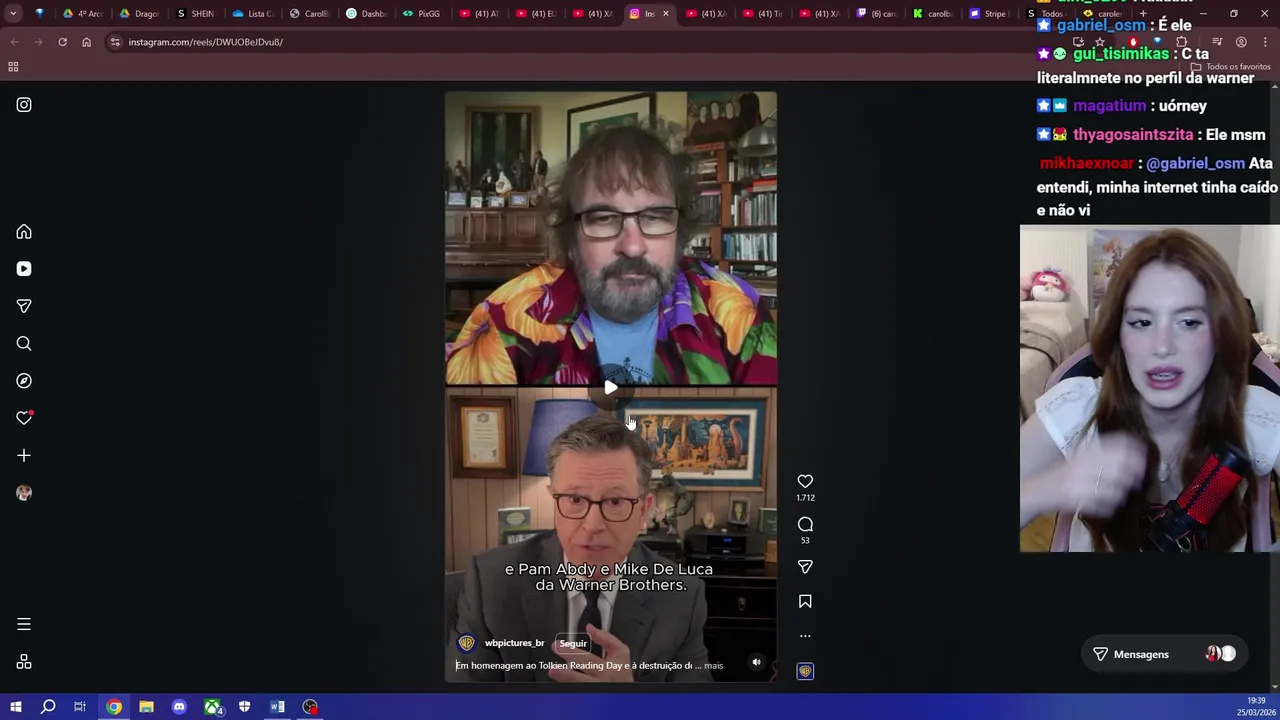Open the wbpictures_br profile link
Viewport: 1280px width, 720px height.
(x=514, y=643)
